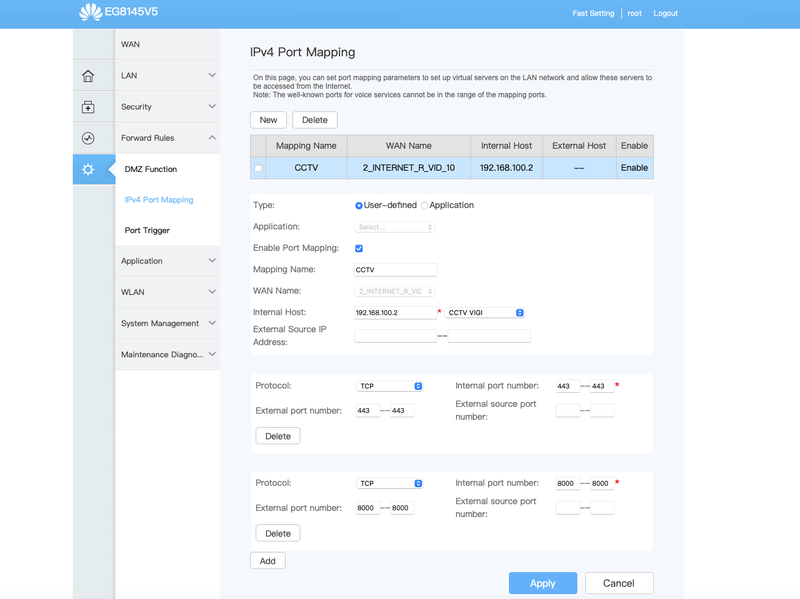800x599 pixels.
Task: Open the Port Trigger page
Action: click(147, 230)
